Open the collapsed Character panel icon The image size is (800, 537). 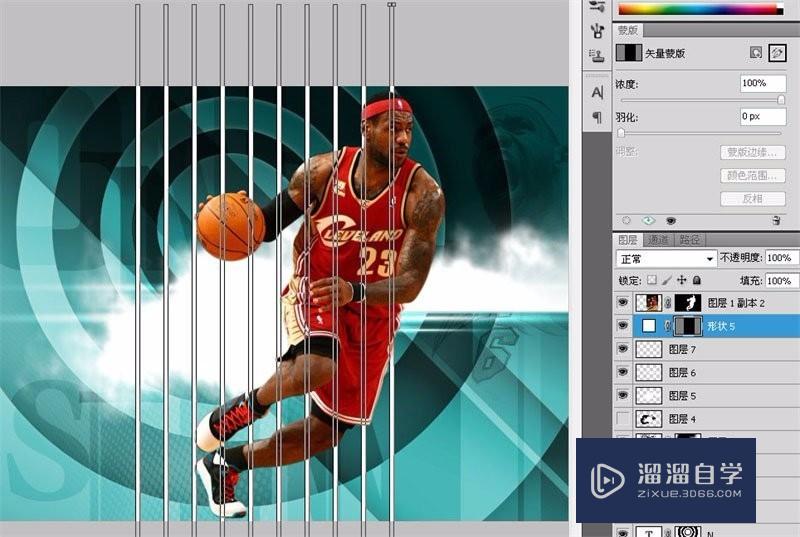(x=597, y=92)
